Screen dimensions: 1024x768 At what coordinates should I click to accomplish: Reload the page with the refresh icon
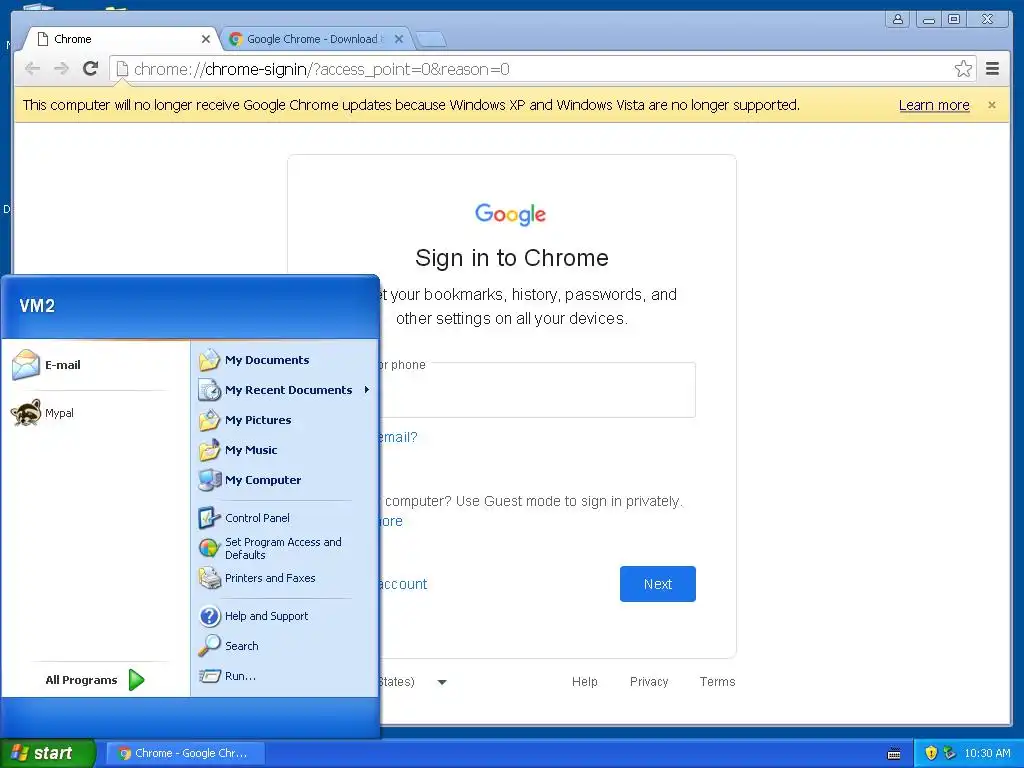[x=91, y=69]
